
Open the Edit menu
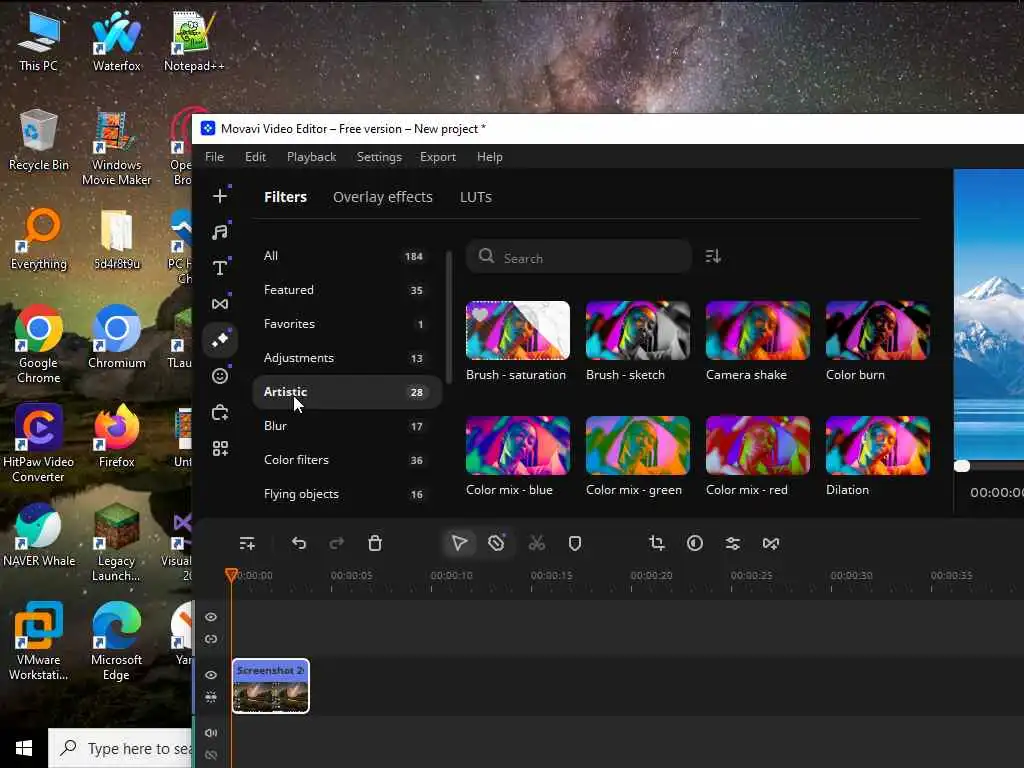pyautogui.click(x=255, y=157)
